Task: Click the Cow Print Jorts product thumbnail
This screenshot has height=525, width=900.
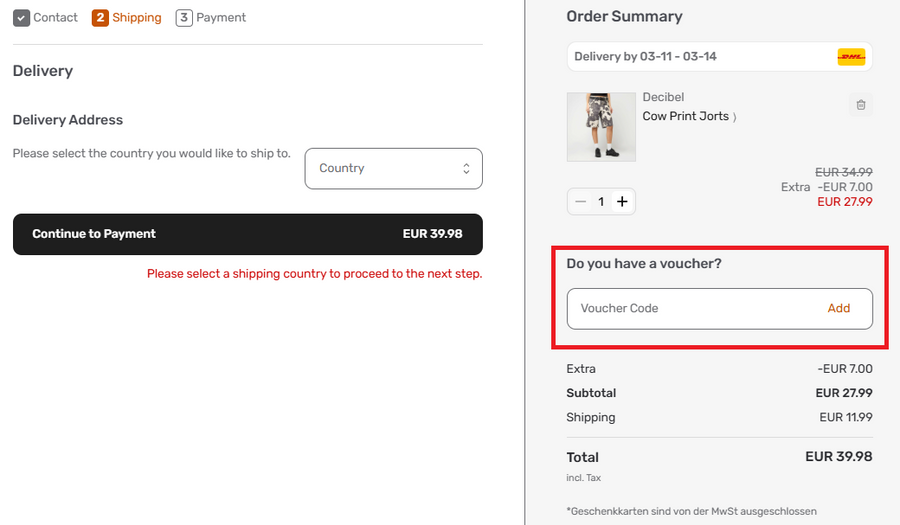Action: 601,127
